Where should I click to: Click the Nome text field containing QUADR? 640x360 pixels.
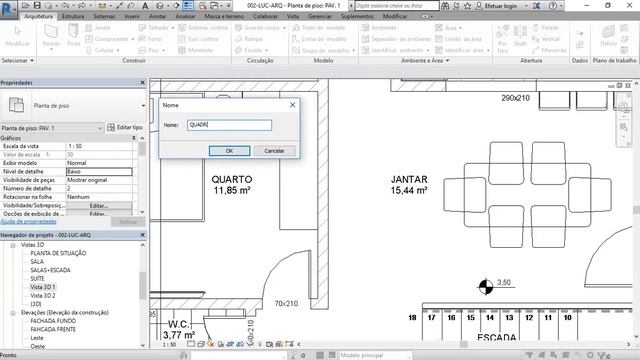pos(229,125)
